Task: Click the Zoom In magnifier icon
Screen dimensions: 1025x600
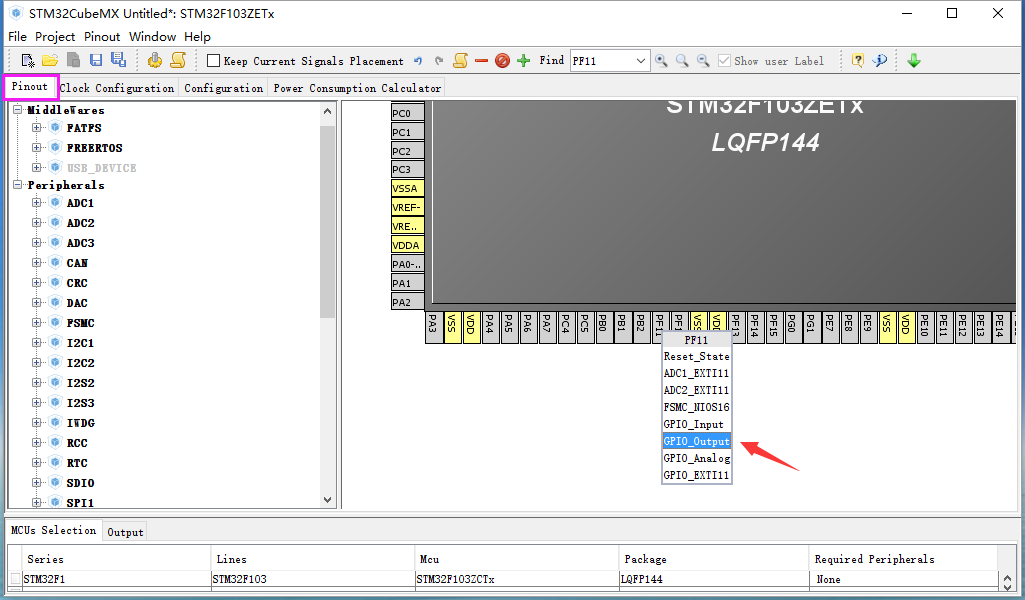Action: pyautogui.click(x=662, y=61)
